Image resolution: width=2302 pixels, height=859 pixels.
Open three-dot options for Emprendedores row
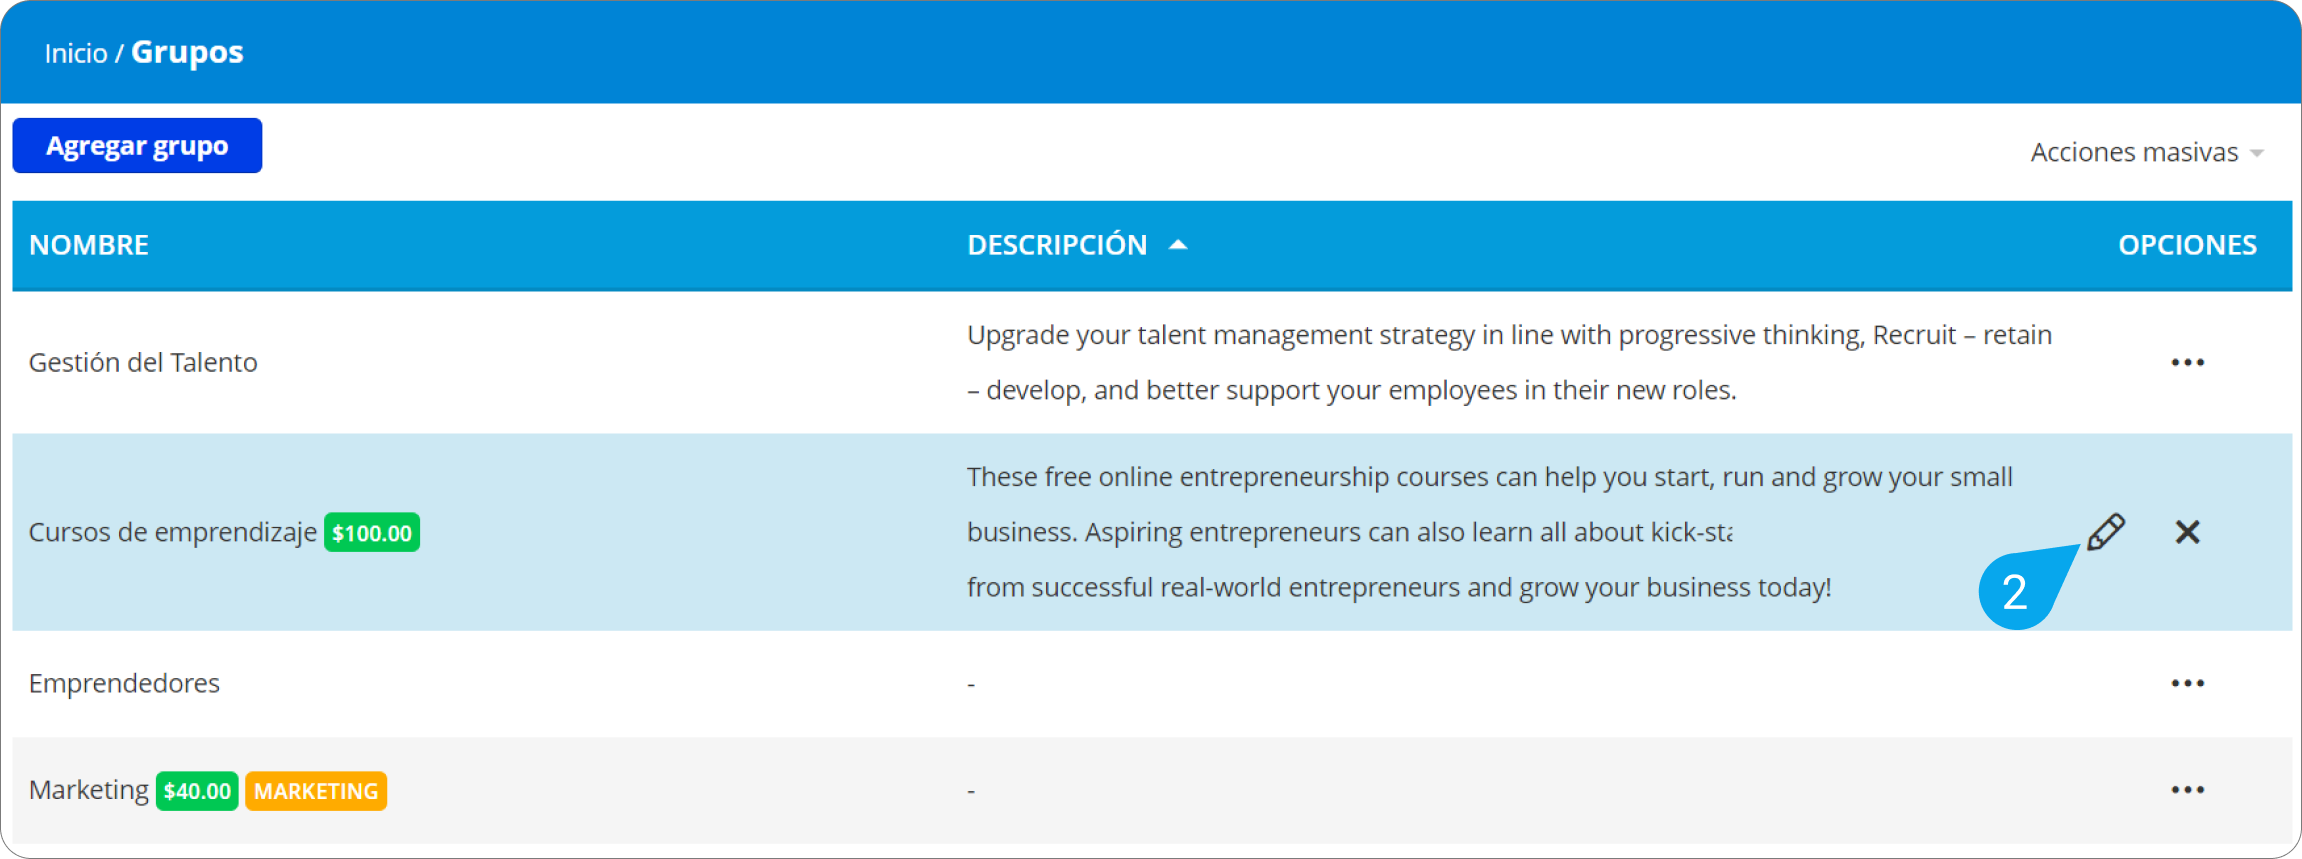[2187, 683]
